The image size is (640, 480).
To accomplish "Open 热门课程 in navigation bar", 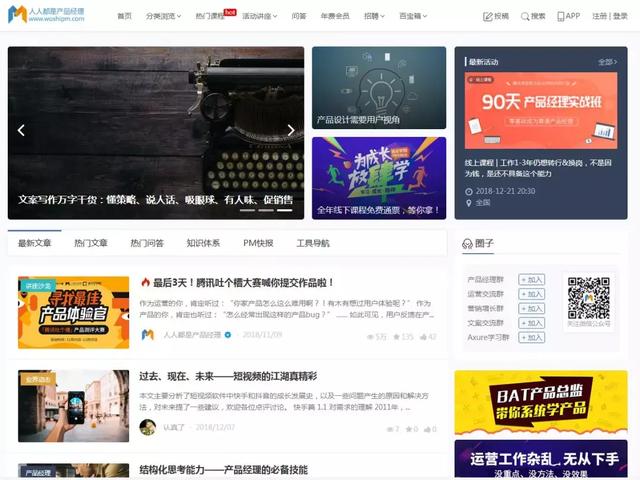I will [210, 16].
